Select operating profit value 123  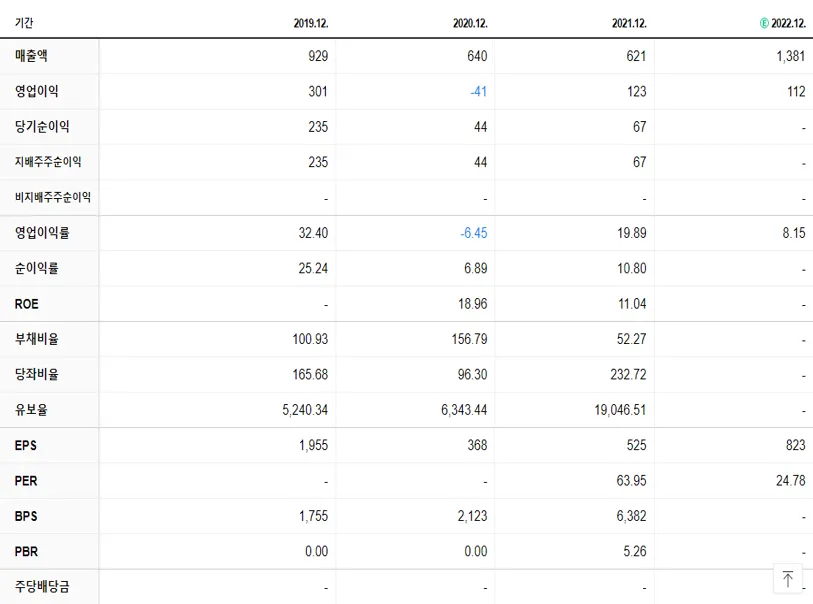point(637,91)
